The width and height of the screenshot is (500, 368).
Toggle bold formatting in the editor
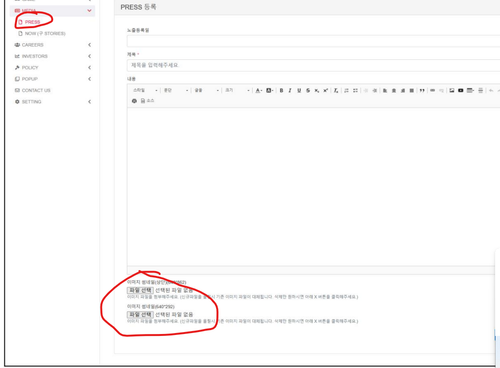point(281,90)
